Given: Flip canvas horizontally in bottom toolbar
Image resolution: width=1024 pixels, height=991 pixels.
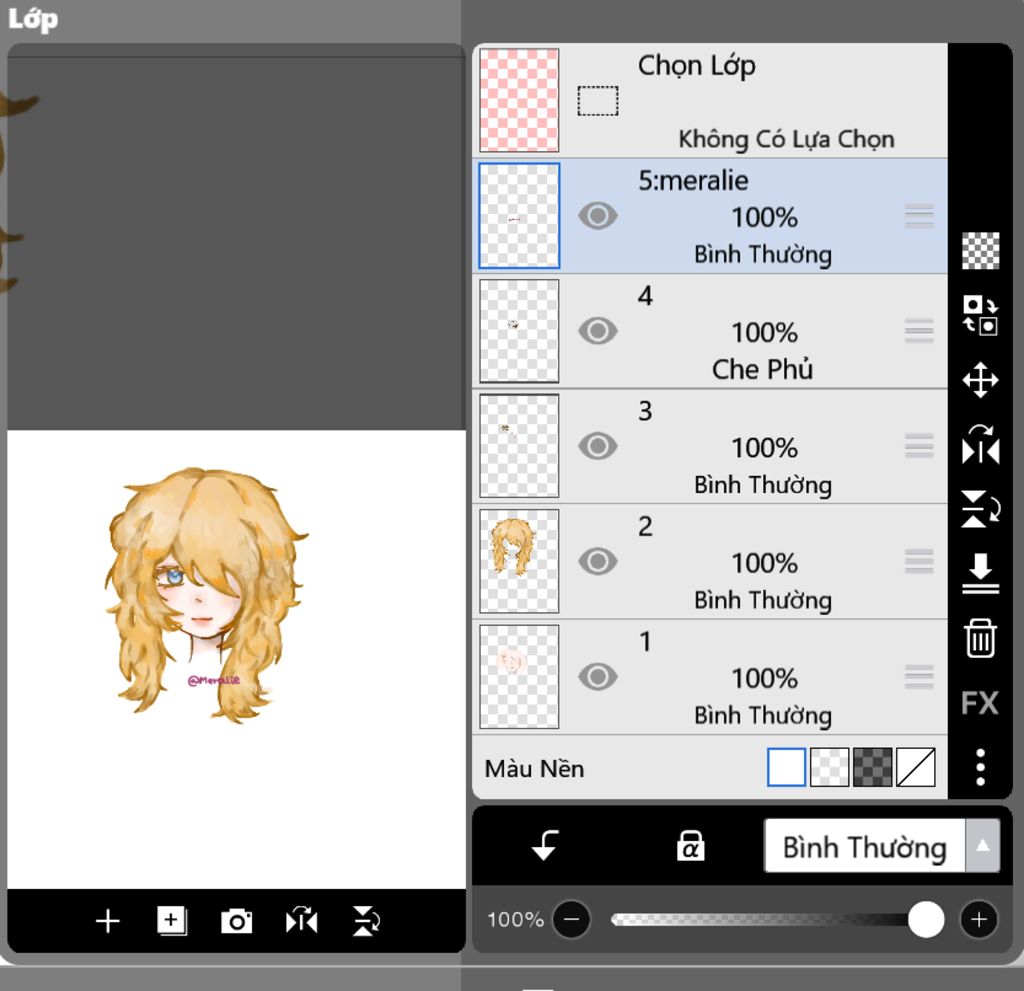Looking at the screenshot, I should (x=302, y=920).
